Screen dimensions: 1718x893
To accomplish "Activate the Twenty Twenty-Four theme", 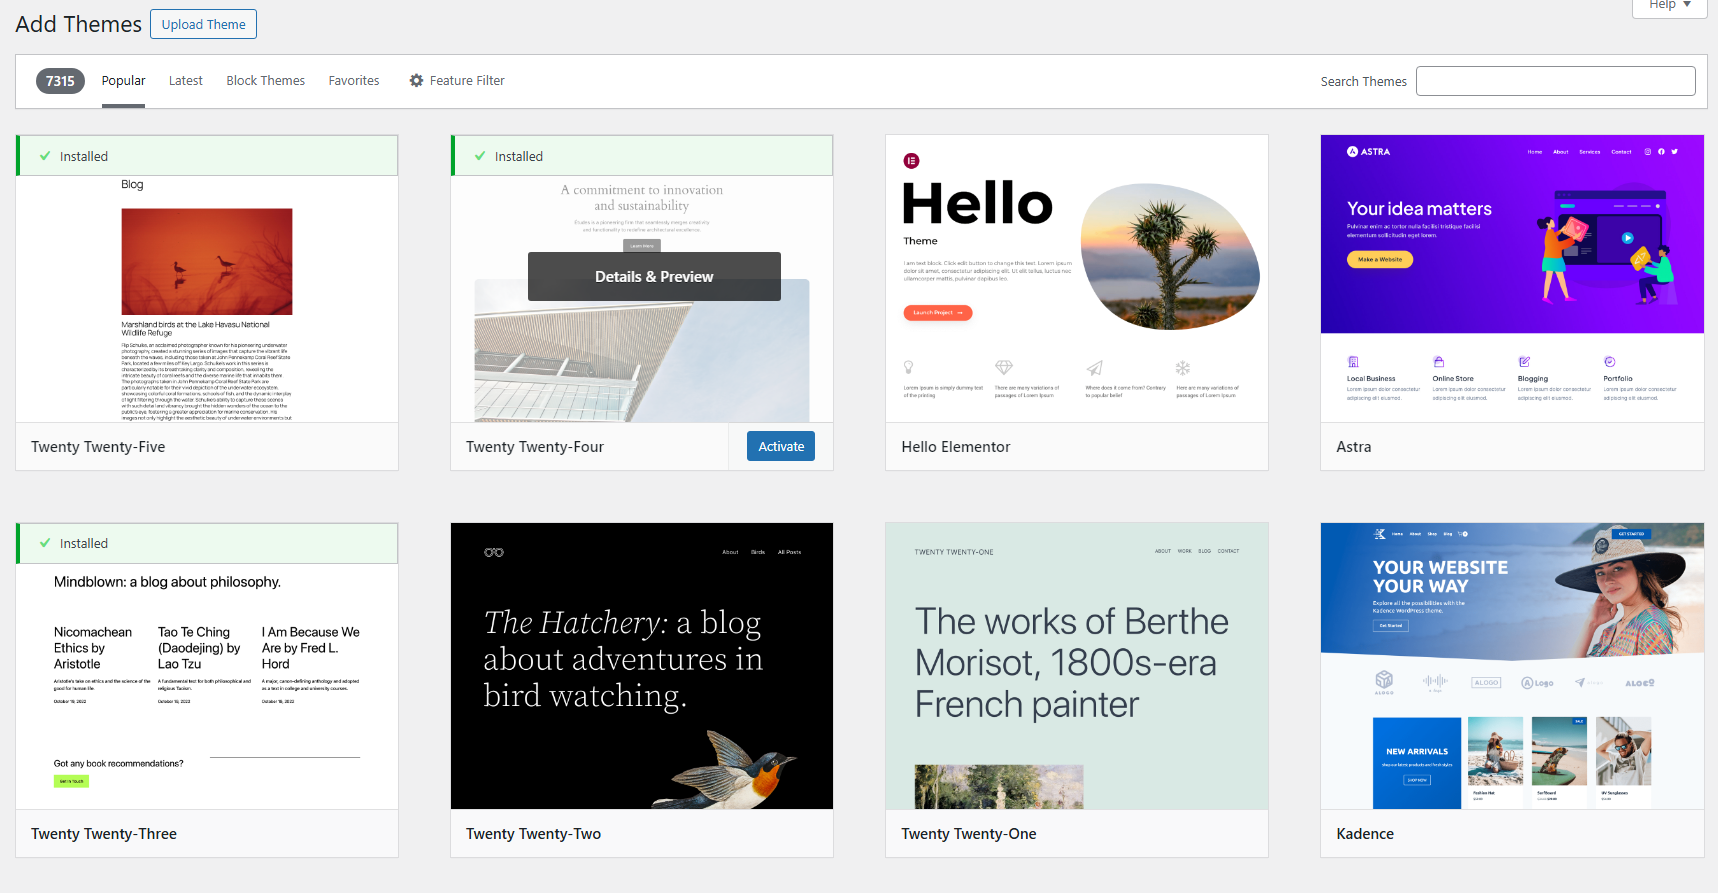I will coord(780,446).
